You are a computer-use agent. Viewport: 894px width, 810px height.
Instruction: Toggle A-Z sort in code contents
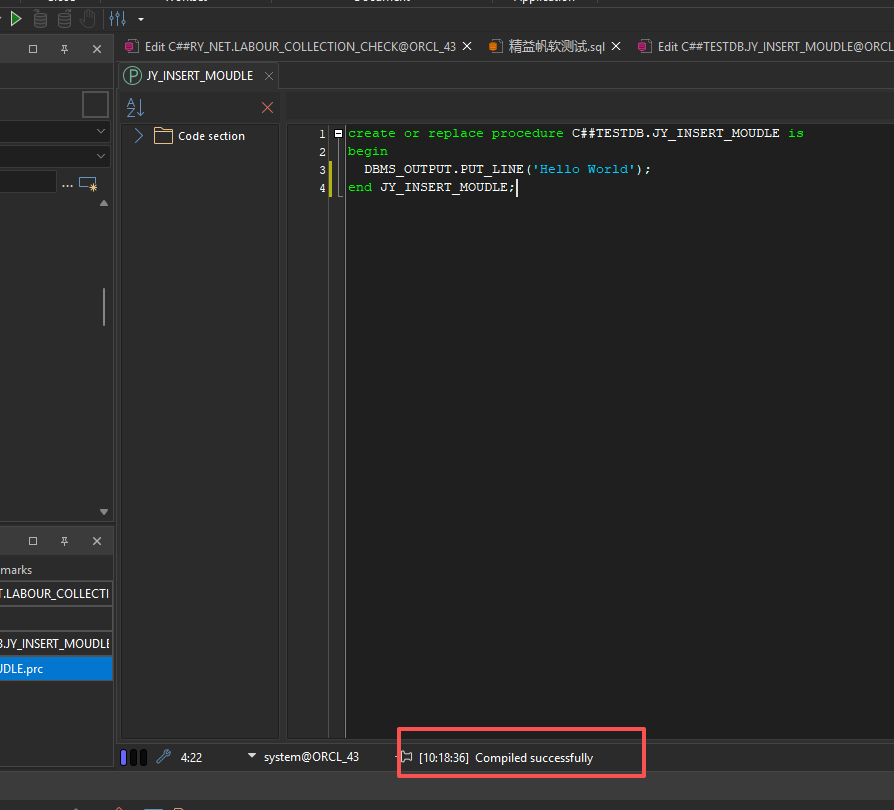pyautogui.click(x=135, y=107)
